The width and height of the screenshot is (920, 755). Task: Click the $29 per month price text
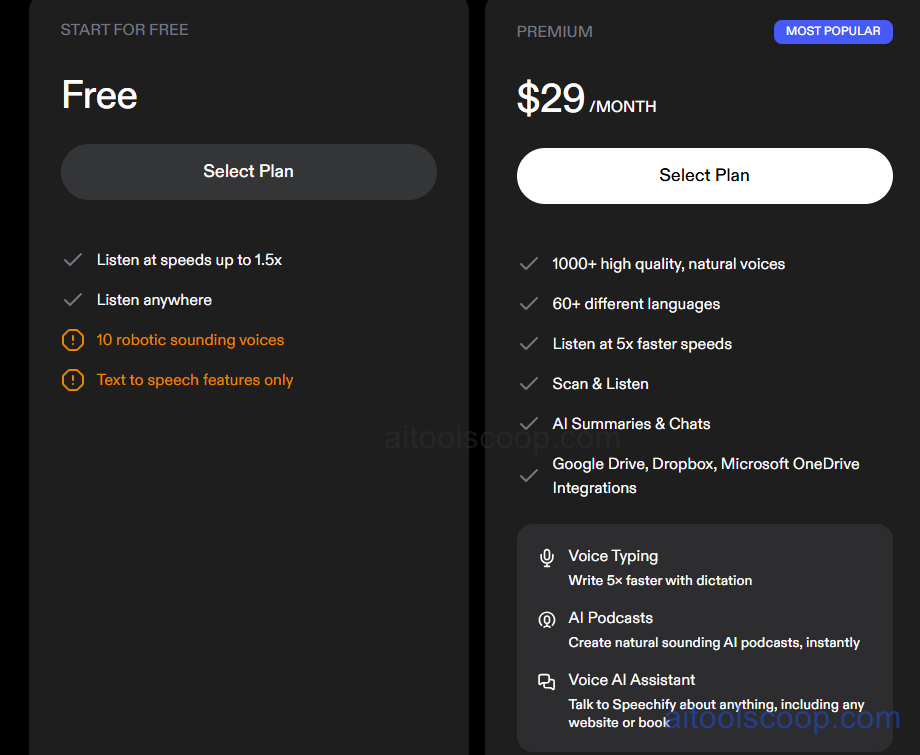click(x=586, y=100)
